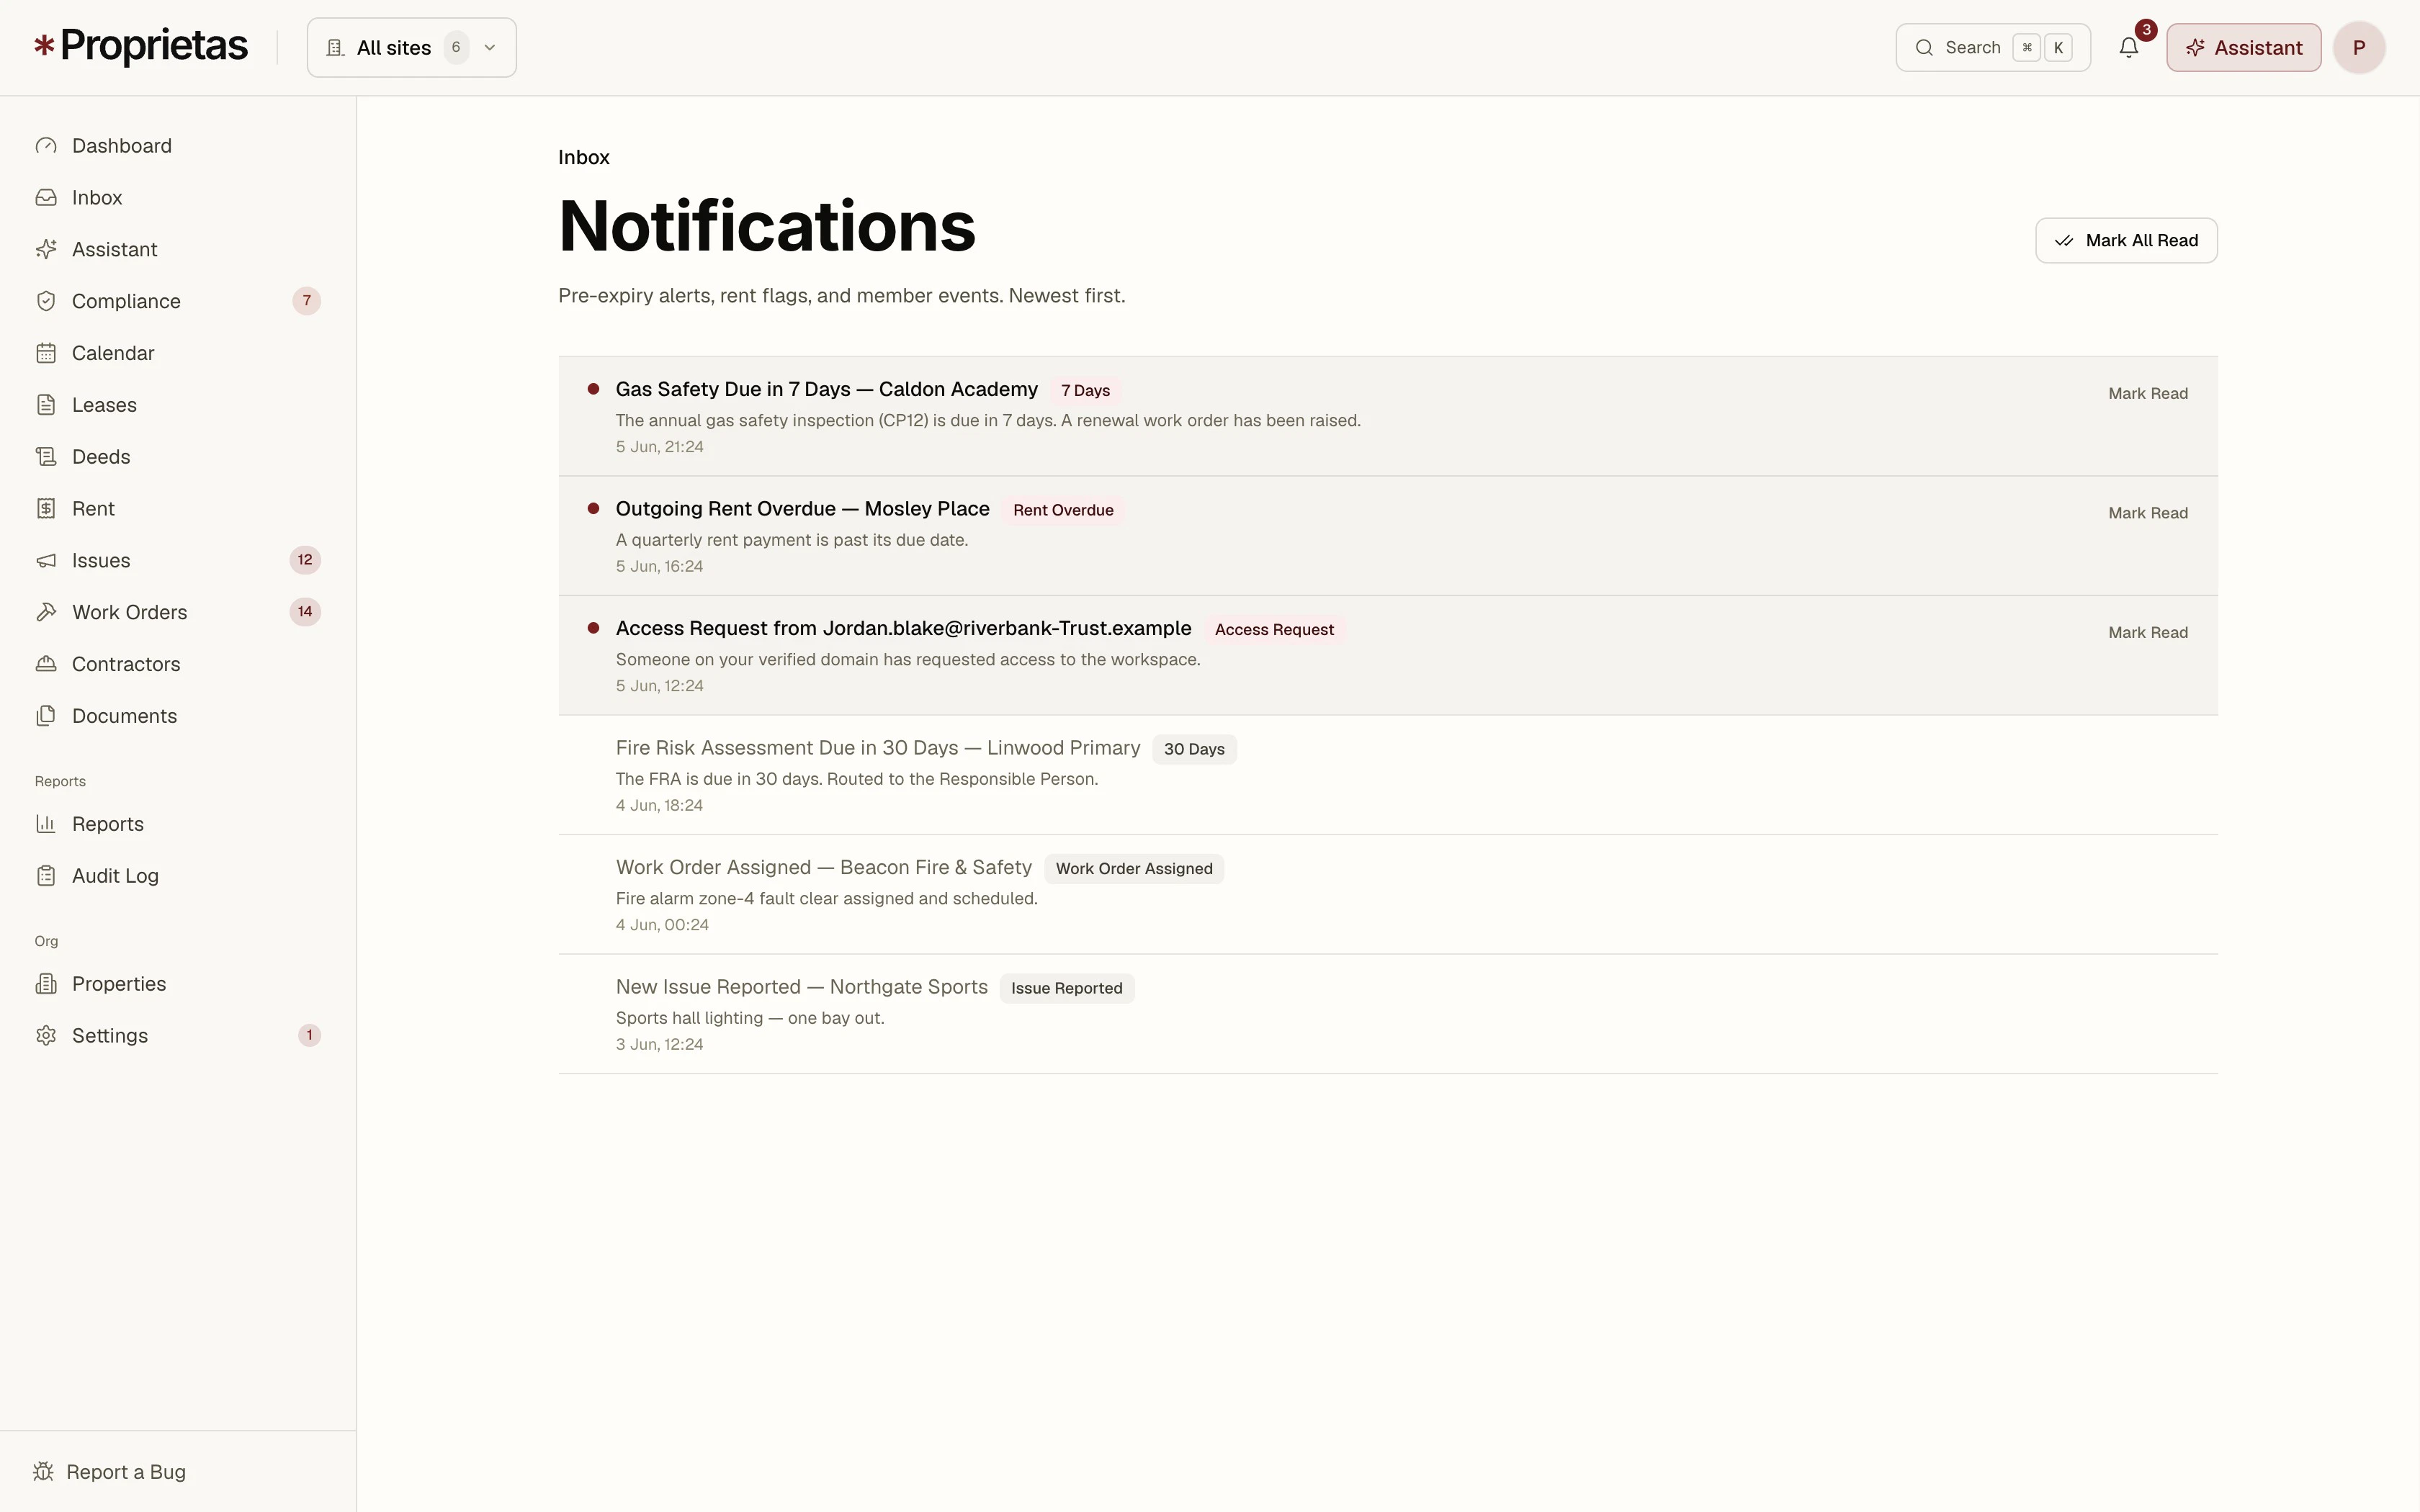The height and width of the screenshot is (1512, 2420).
Task: Click the Work Order Assigned tag
Action: pos(1134,869)
